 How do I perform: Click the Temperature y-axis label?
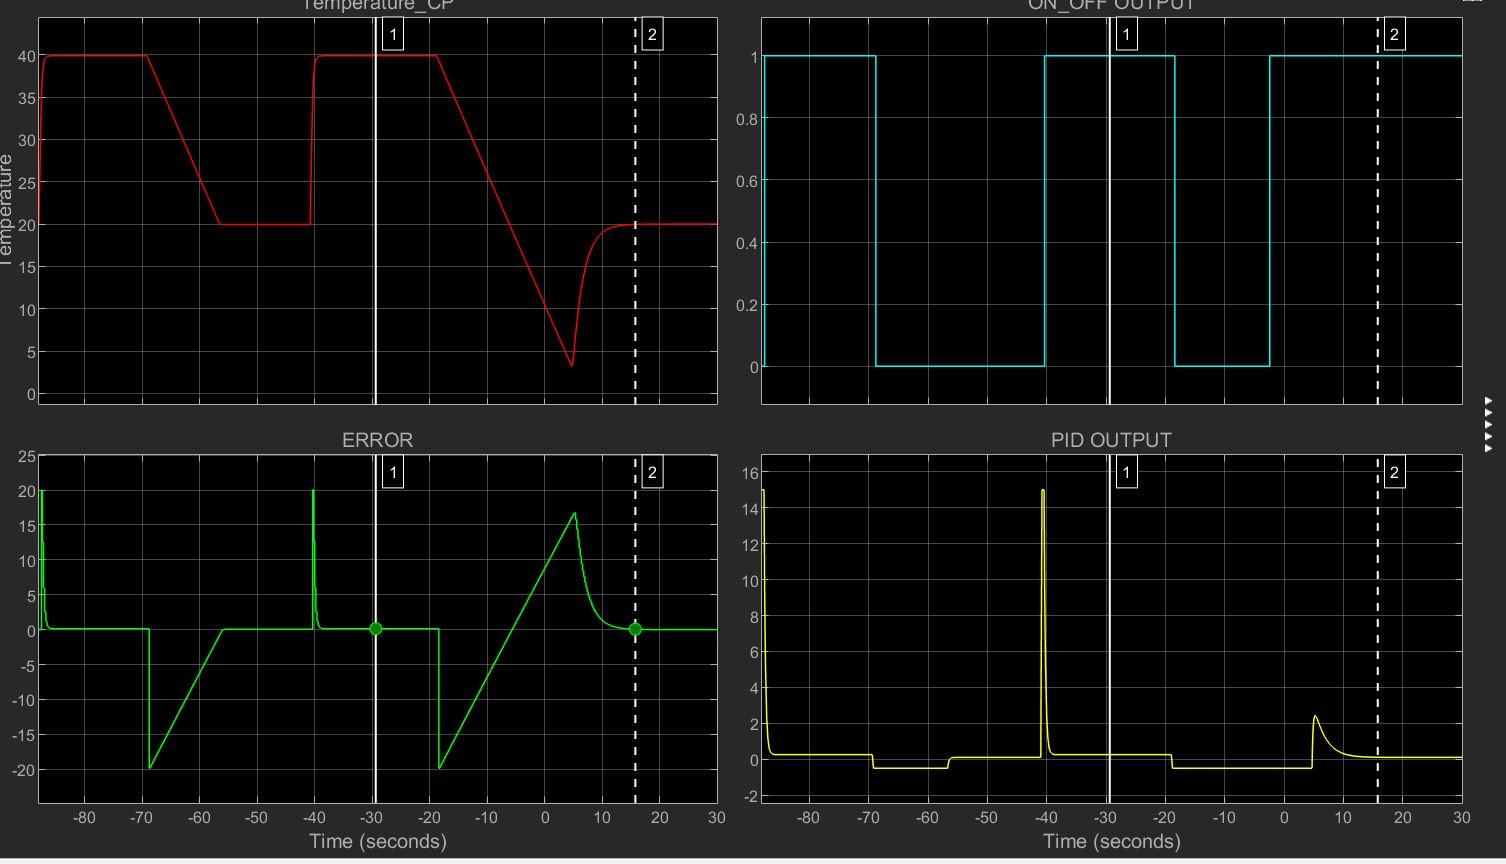click(7, 200)
